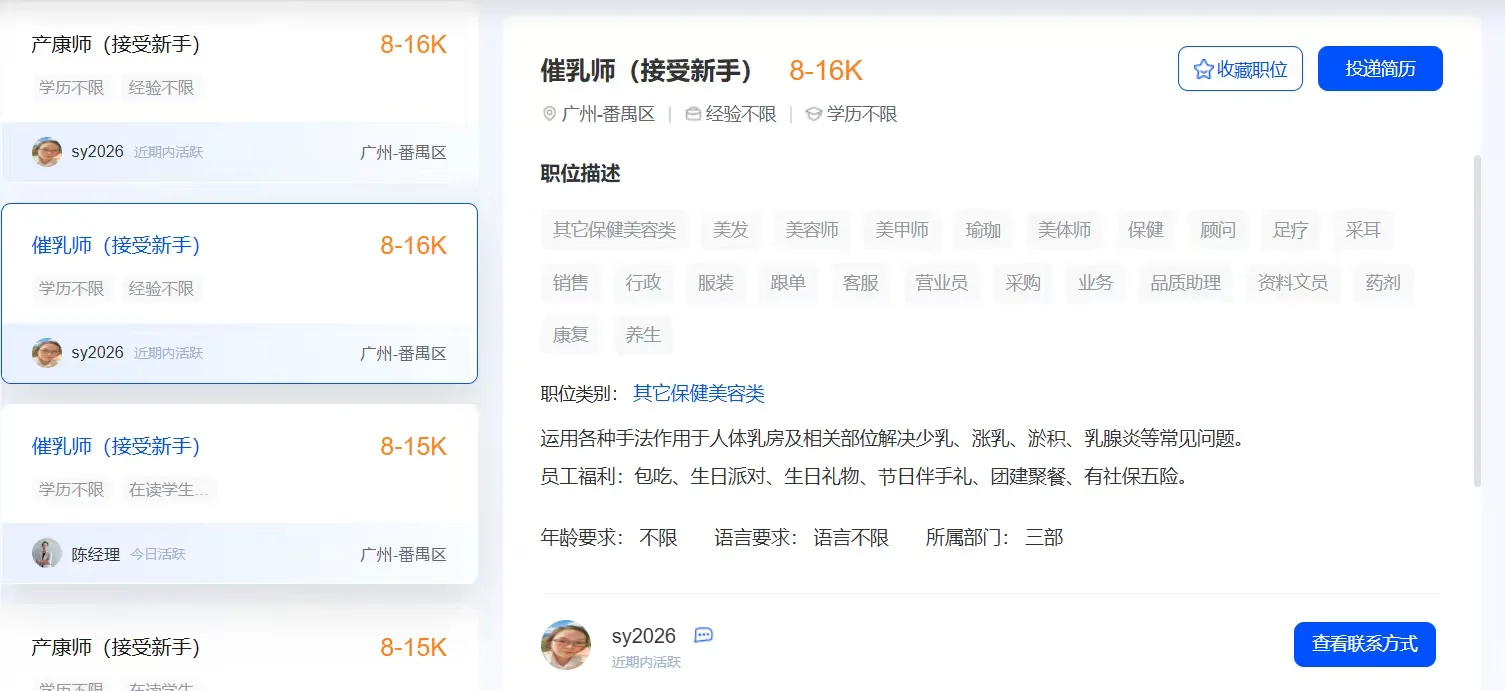Select the 采耳 tag
This screenshot has height=691, width=1505.
click(x=1363, y=230)
